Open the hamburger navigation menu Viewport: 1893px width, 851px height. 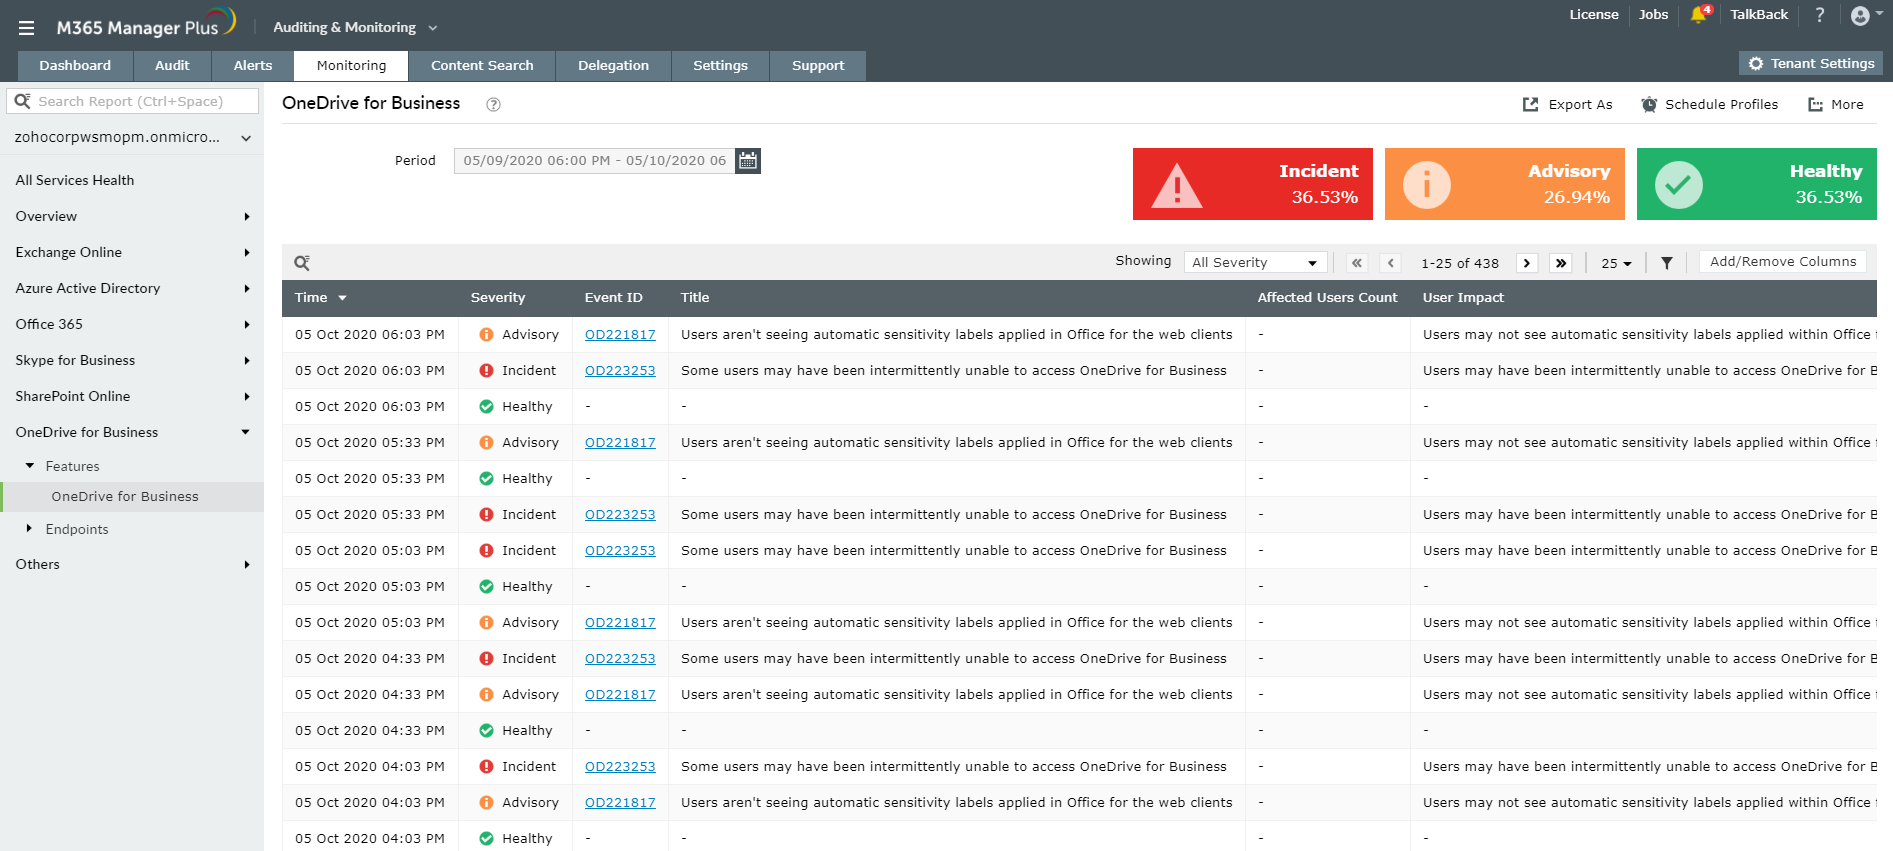[x=26, y=28]
